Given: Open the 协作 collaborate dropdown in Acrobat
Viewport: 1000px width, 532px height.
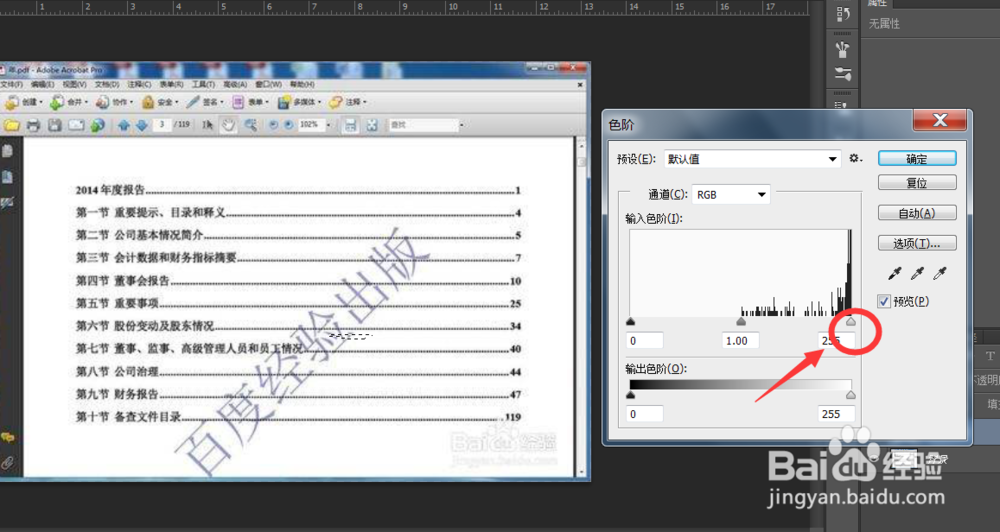Looking at the screenshot, I should pyautogui.click(x=114, y=102).
